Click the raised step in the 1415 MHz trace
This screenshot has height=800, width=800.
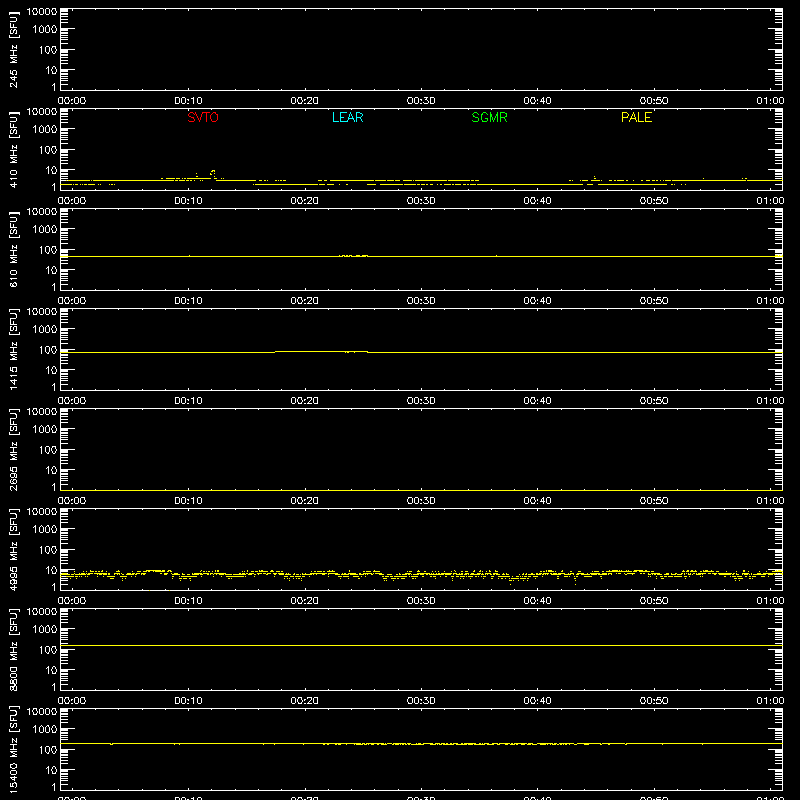321,352
